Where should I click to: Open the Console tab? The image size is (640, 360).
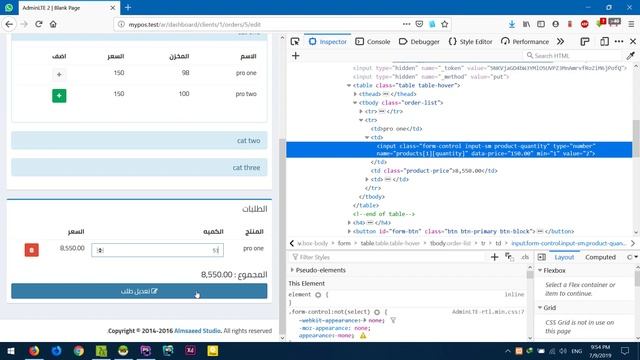pos(373,42)
